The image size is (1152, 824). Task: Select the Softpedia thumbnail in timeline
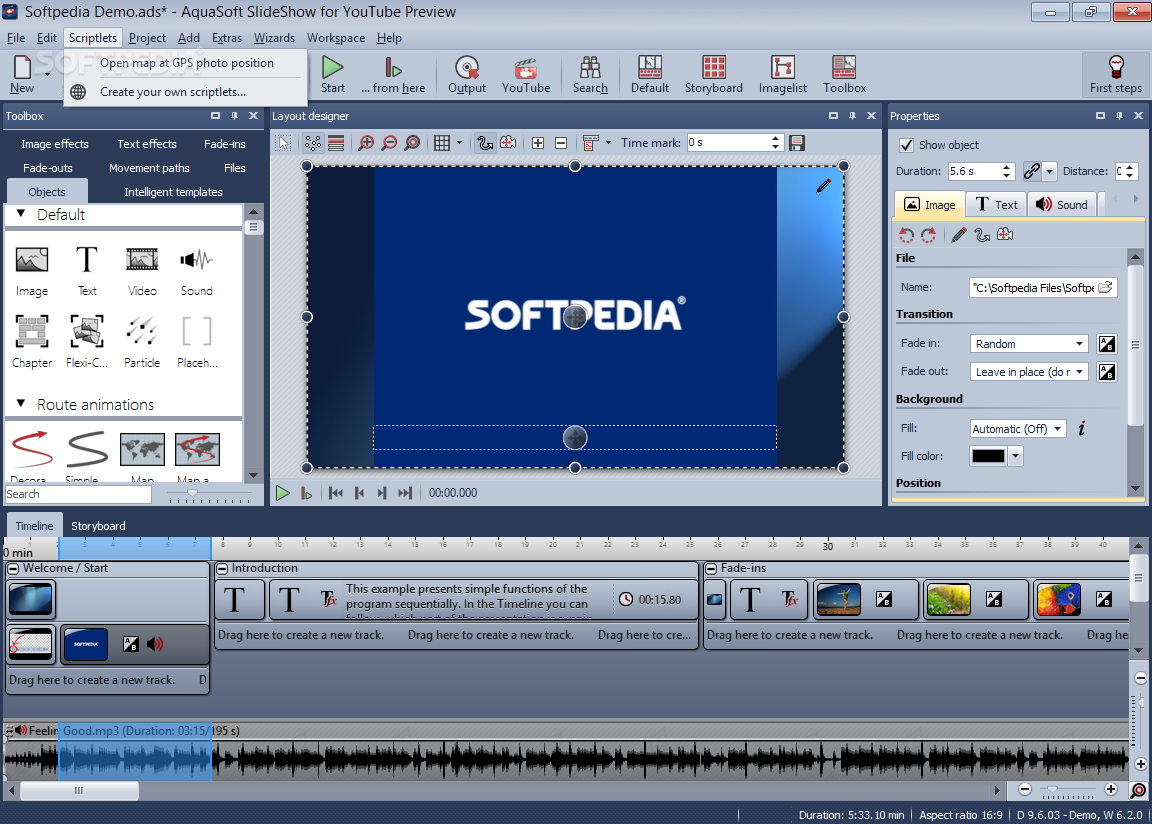click(85, 644)
